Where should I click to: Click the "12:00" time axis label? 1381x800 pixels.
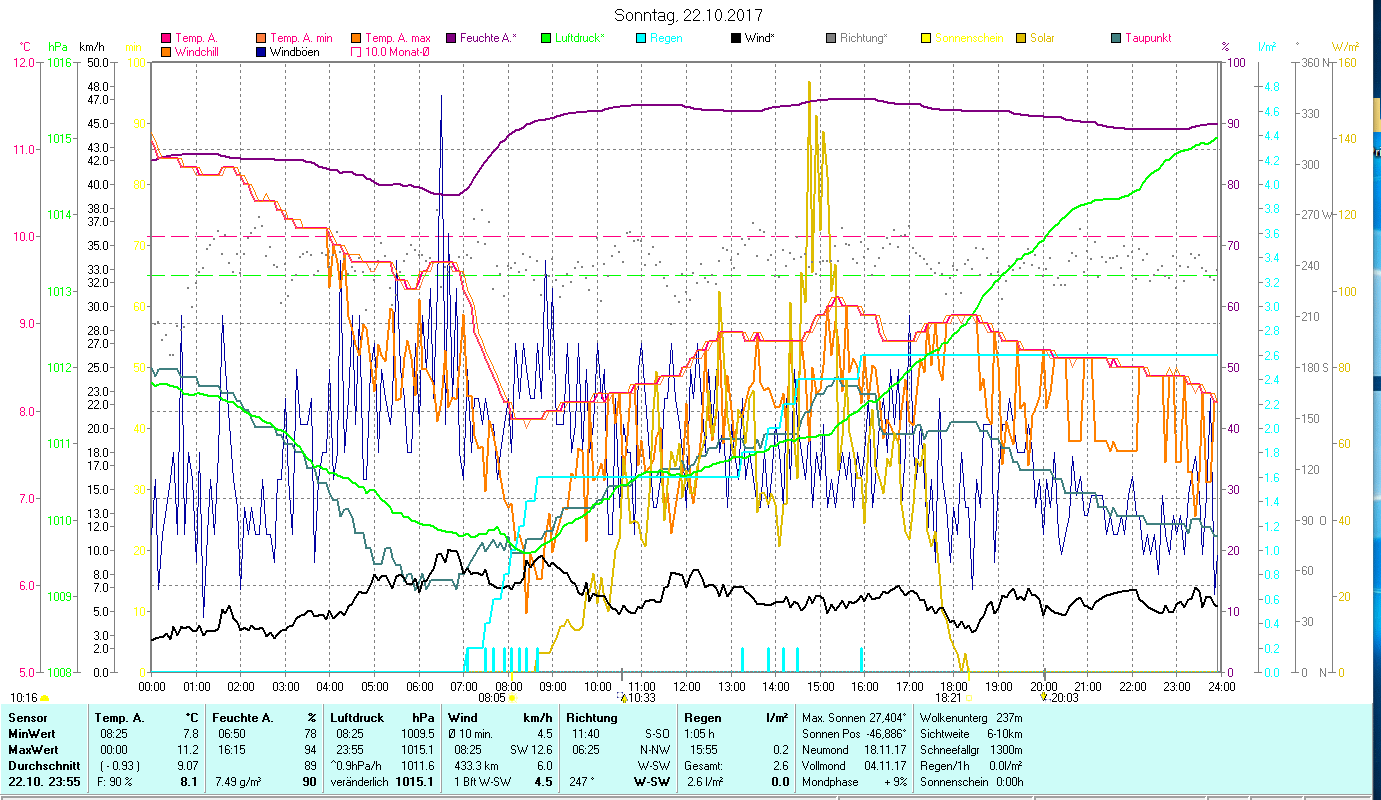tap(687, 686)
